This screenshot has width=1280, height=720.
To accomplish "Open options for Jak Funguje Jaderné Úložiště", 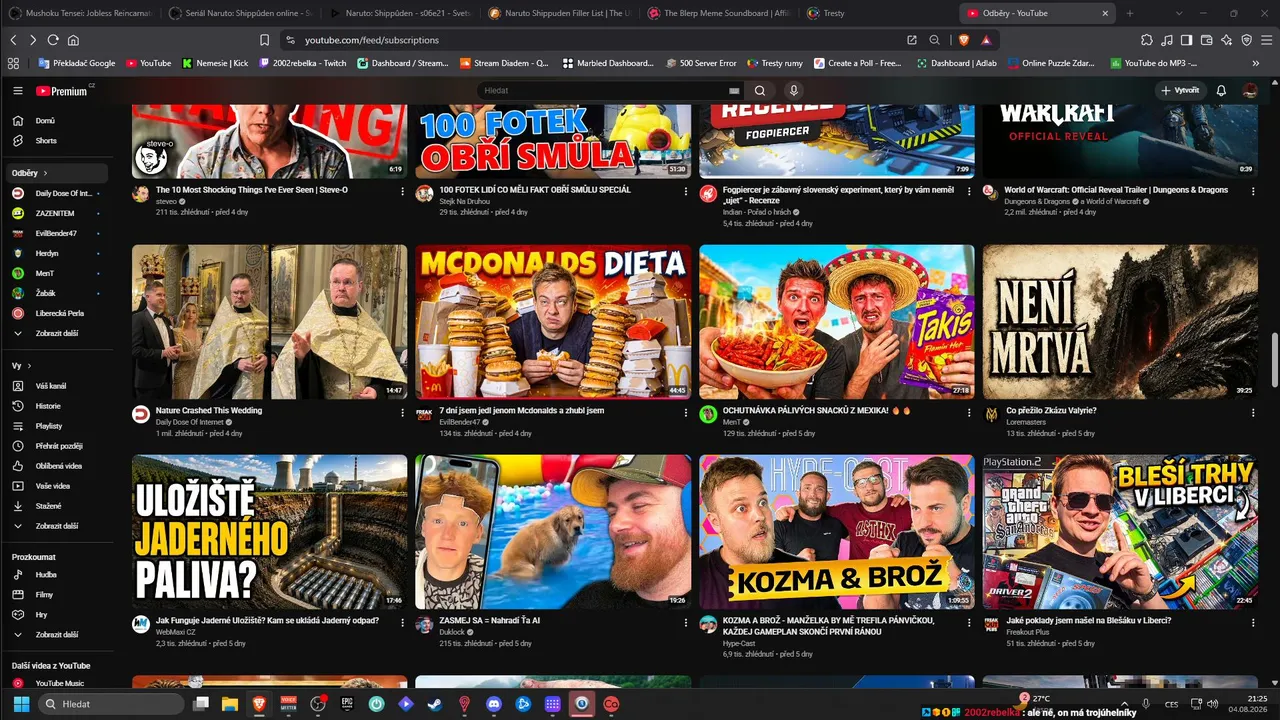I will coord(401,621).
